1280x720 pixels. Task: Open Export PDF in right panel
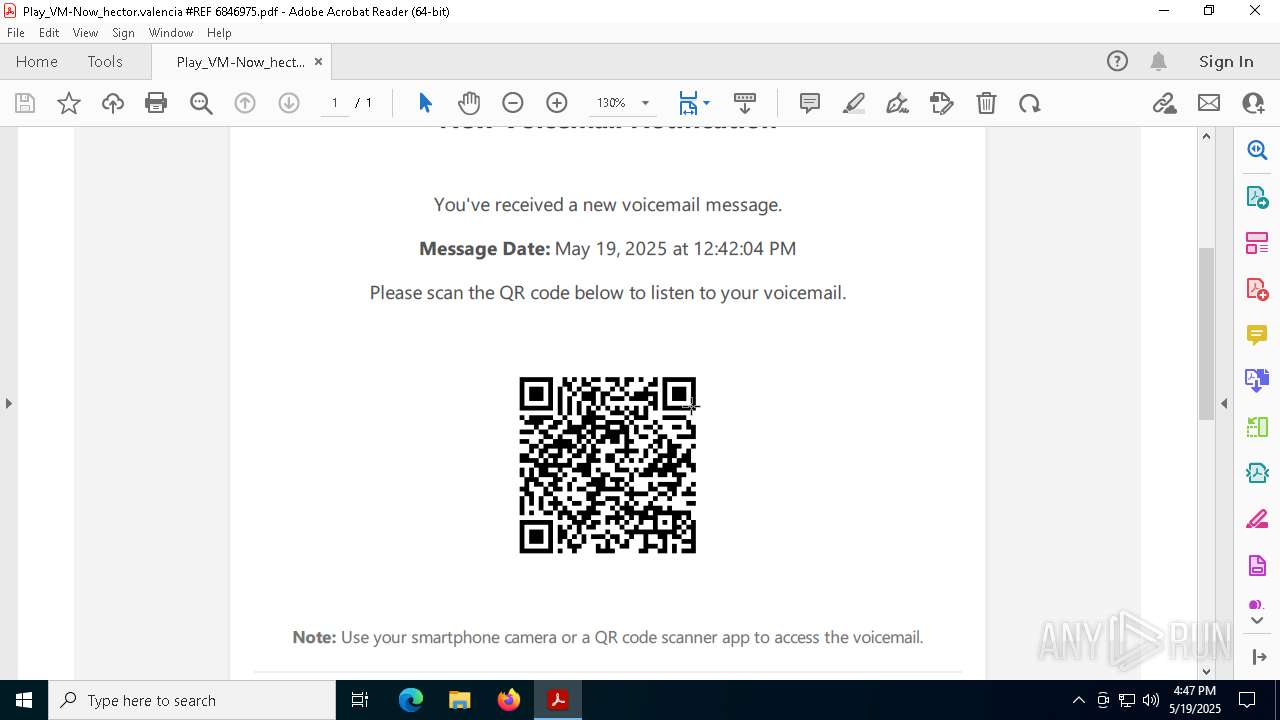[1257, 197]
